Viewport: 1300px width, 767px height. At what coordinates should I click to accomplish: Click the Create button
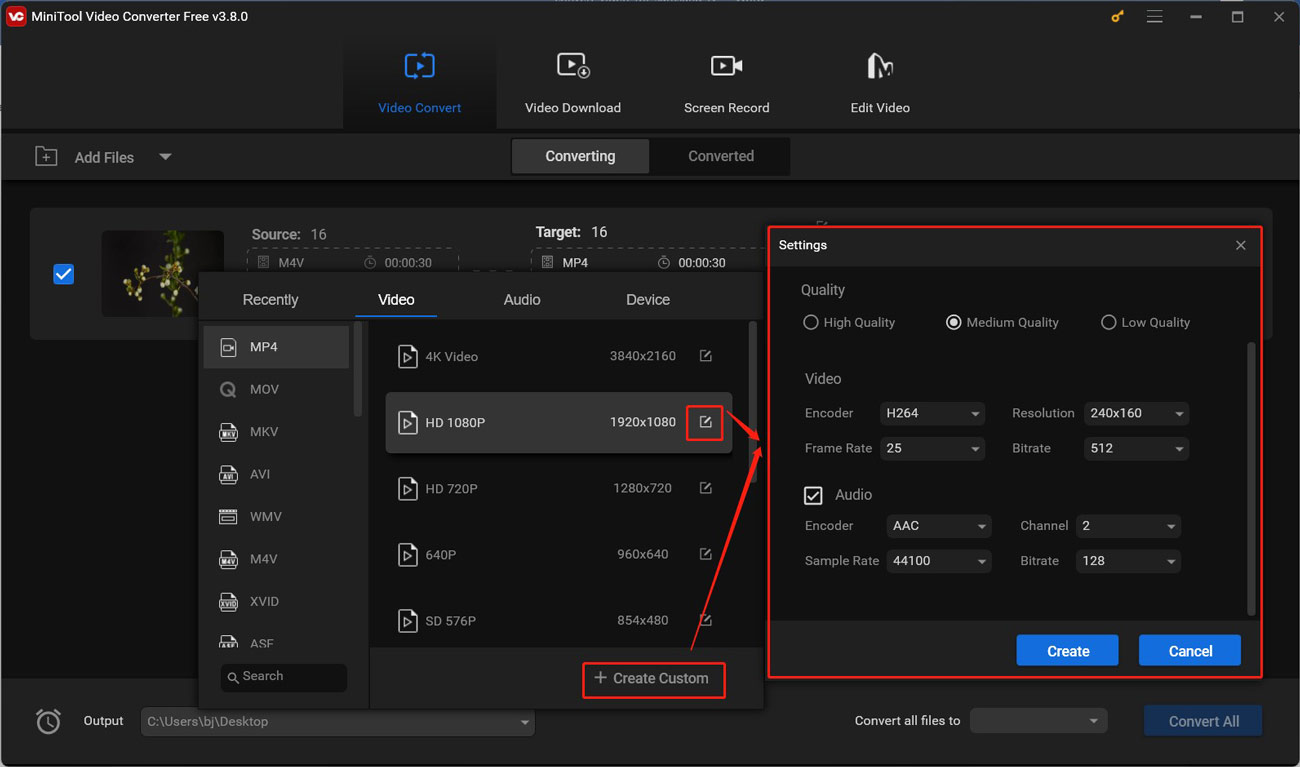[1068, 651]
